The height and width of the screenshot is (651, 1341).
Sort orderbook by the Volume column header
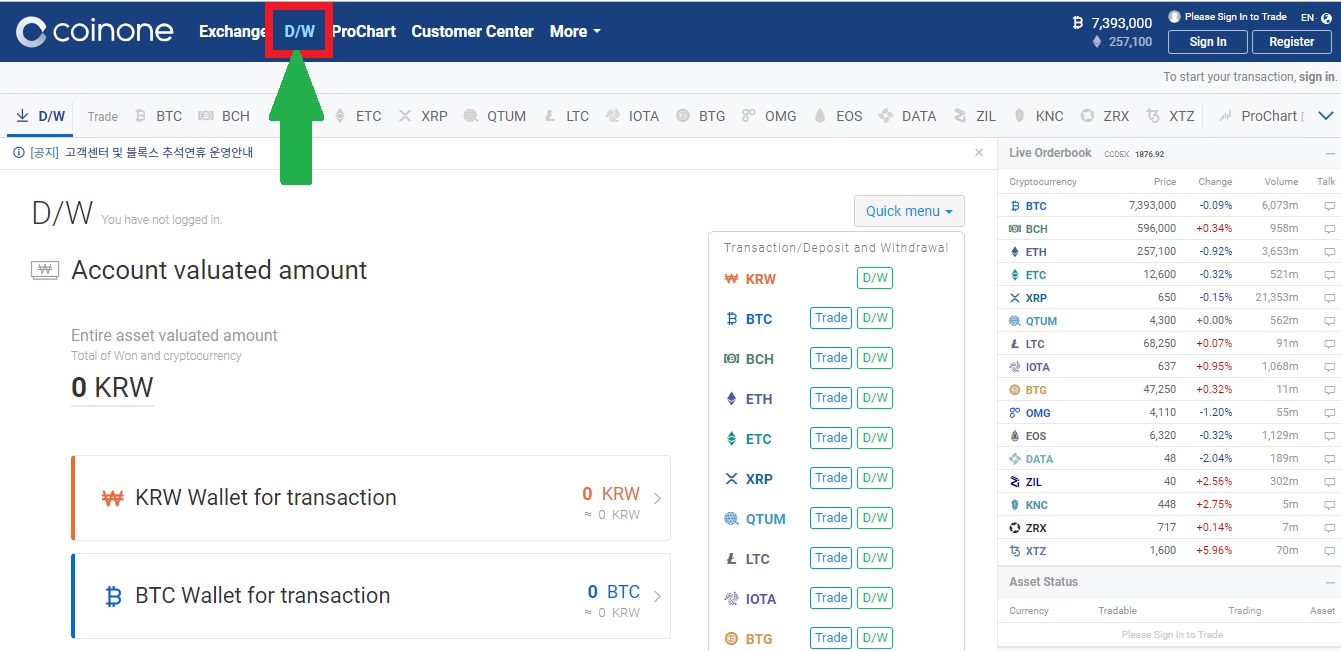click(1281, 182)
